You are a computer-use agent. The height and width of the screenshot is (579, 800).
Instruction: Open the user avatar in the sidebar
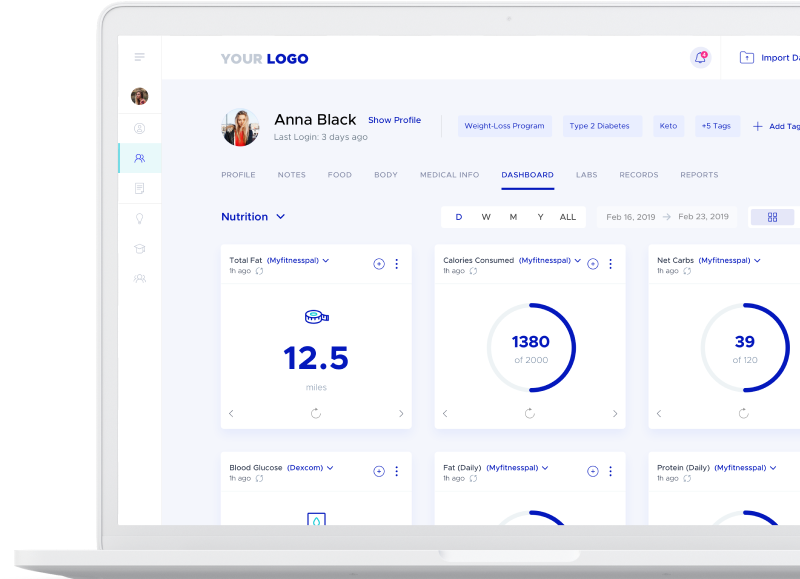[139, 96]
